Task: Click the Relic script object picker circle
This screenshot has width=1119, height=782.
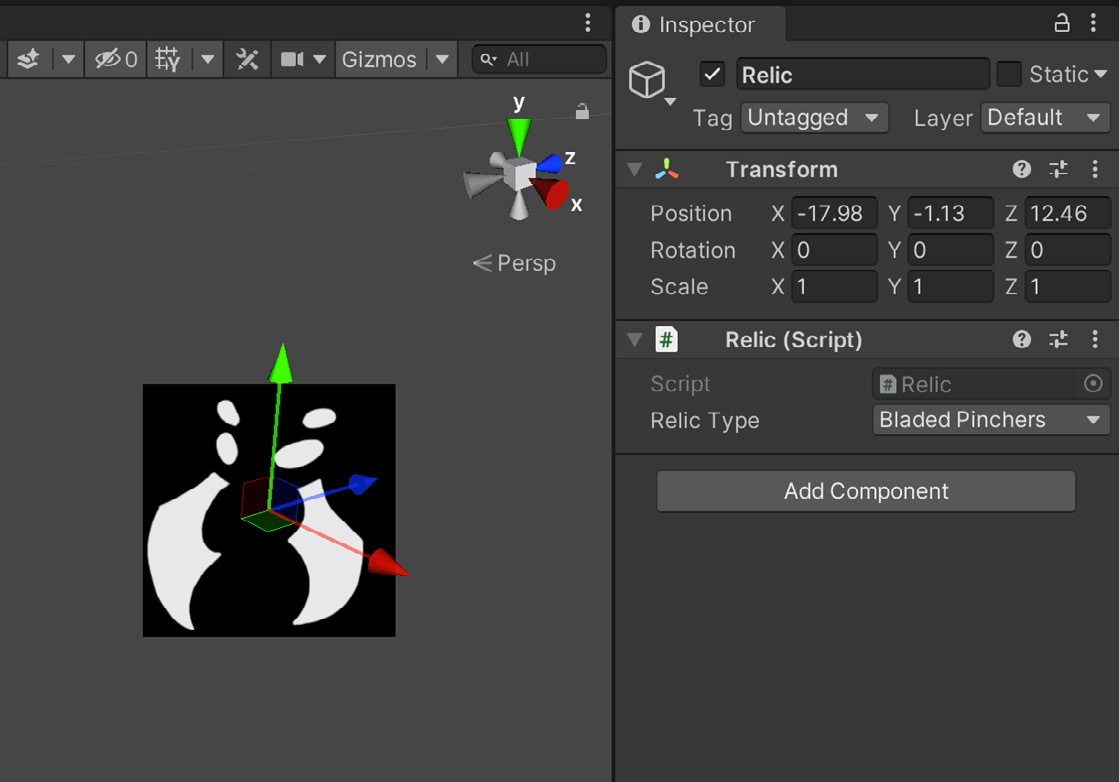Action: (x=1093, y=384)
